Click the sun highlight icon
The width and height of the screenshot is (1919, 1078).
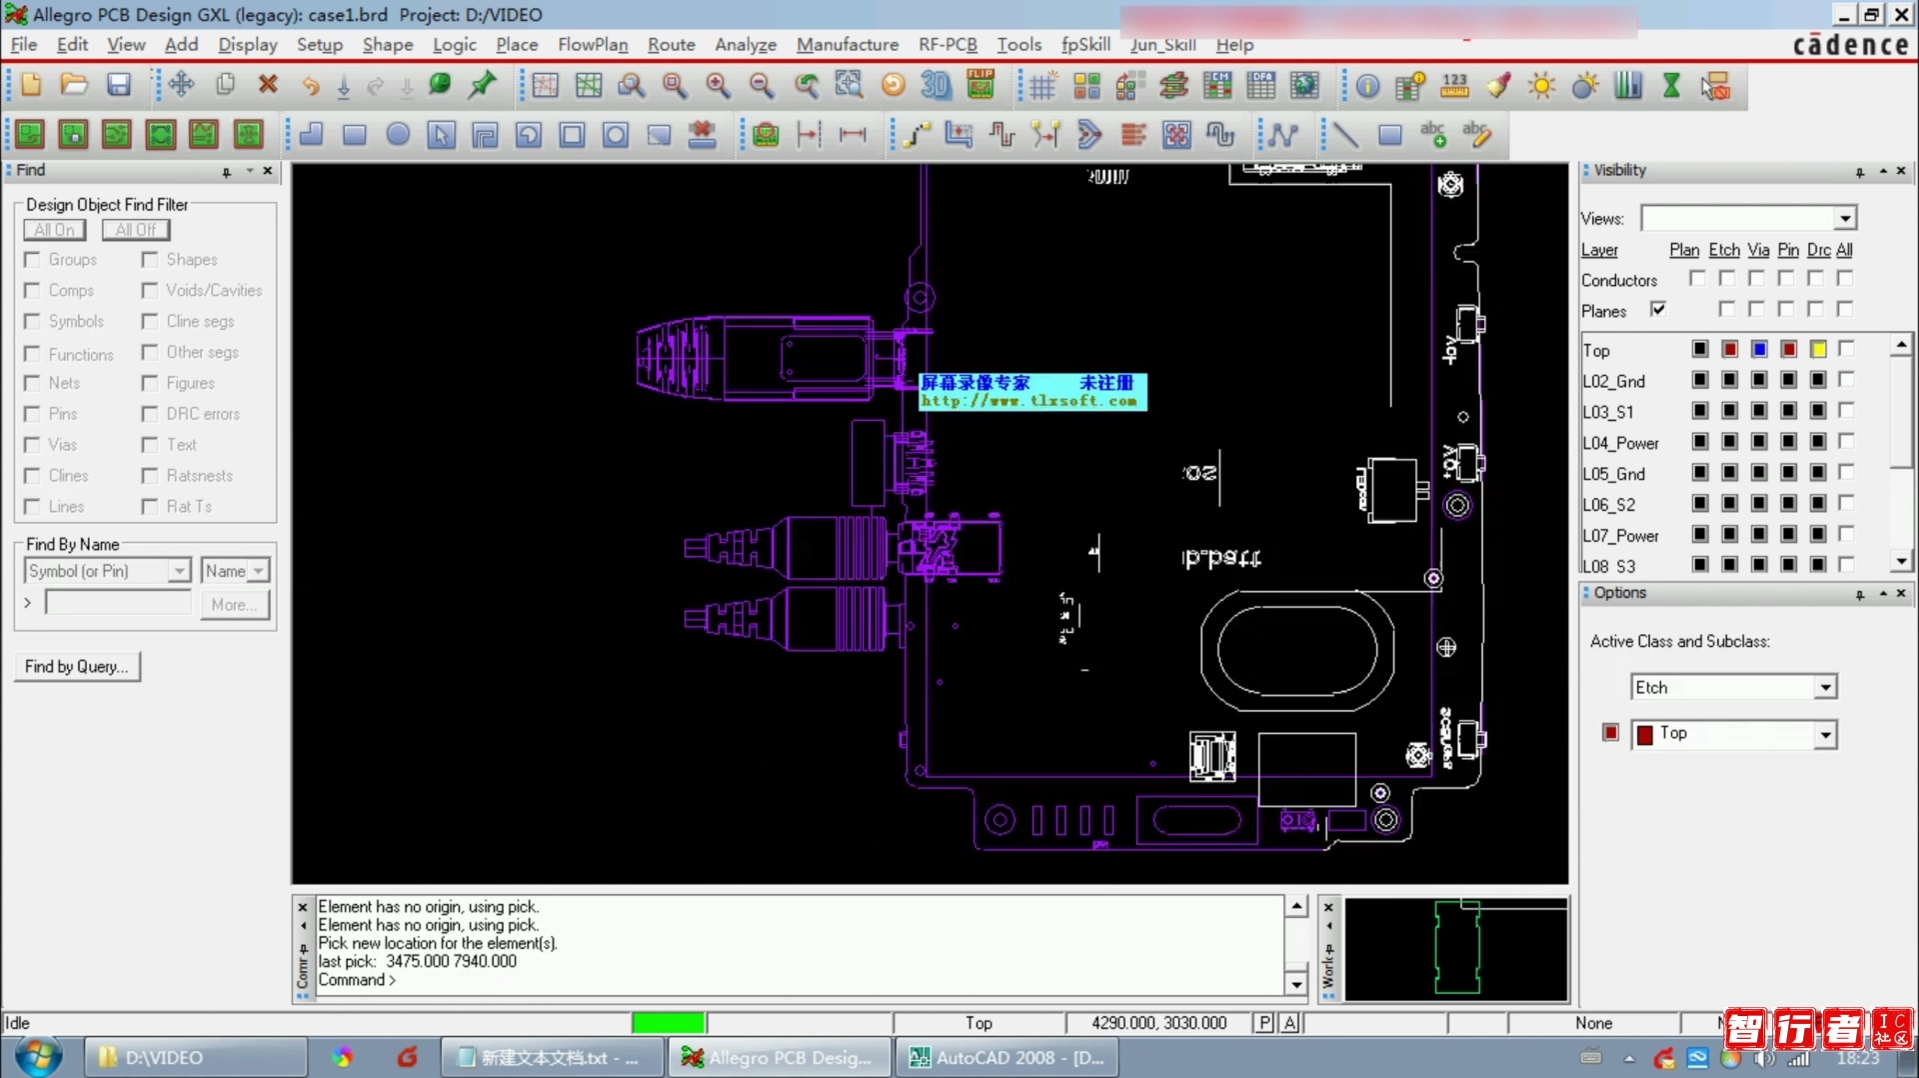tap(1542, 86)
